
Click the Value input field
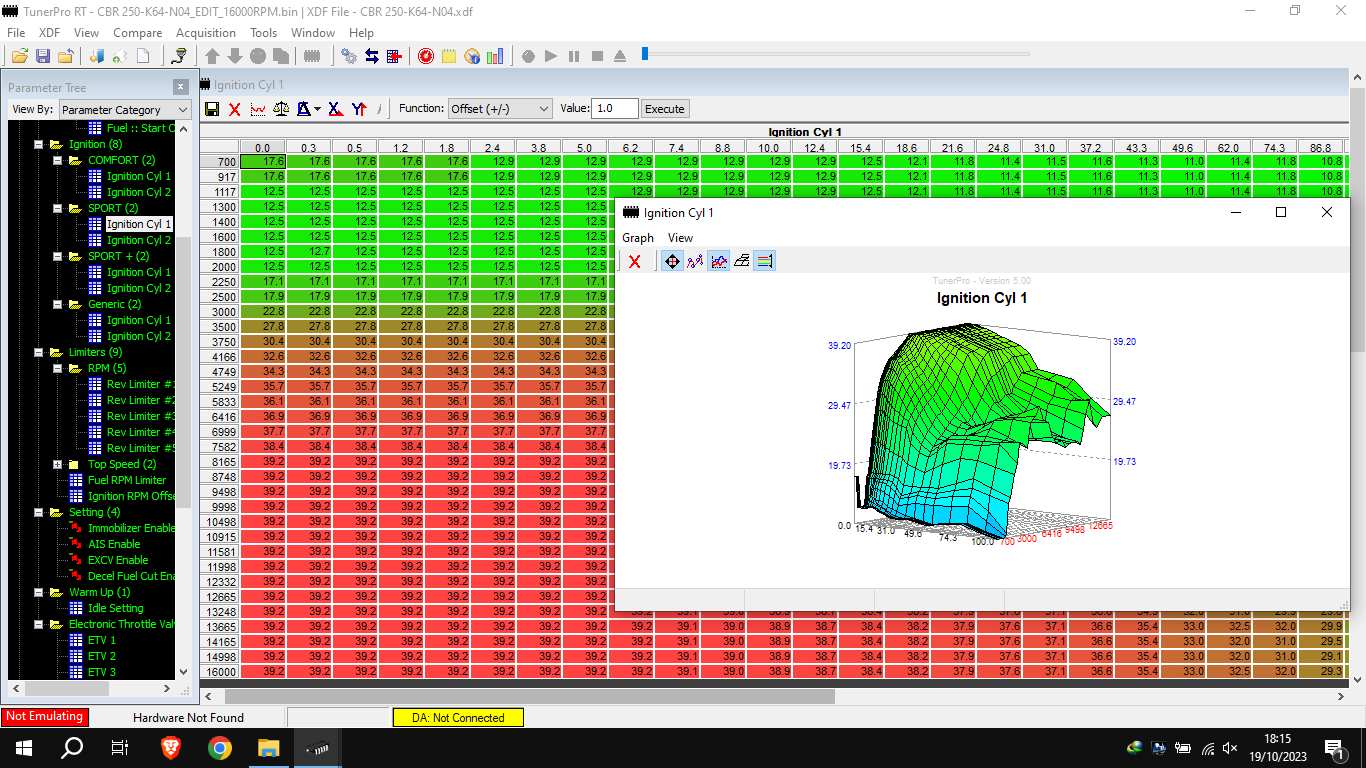[x=615, y=109]
